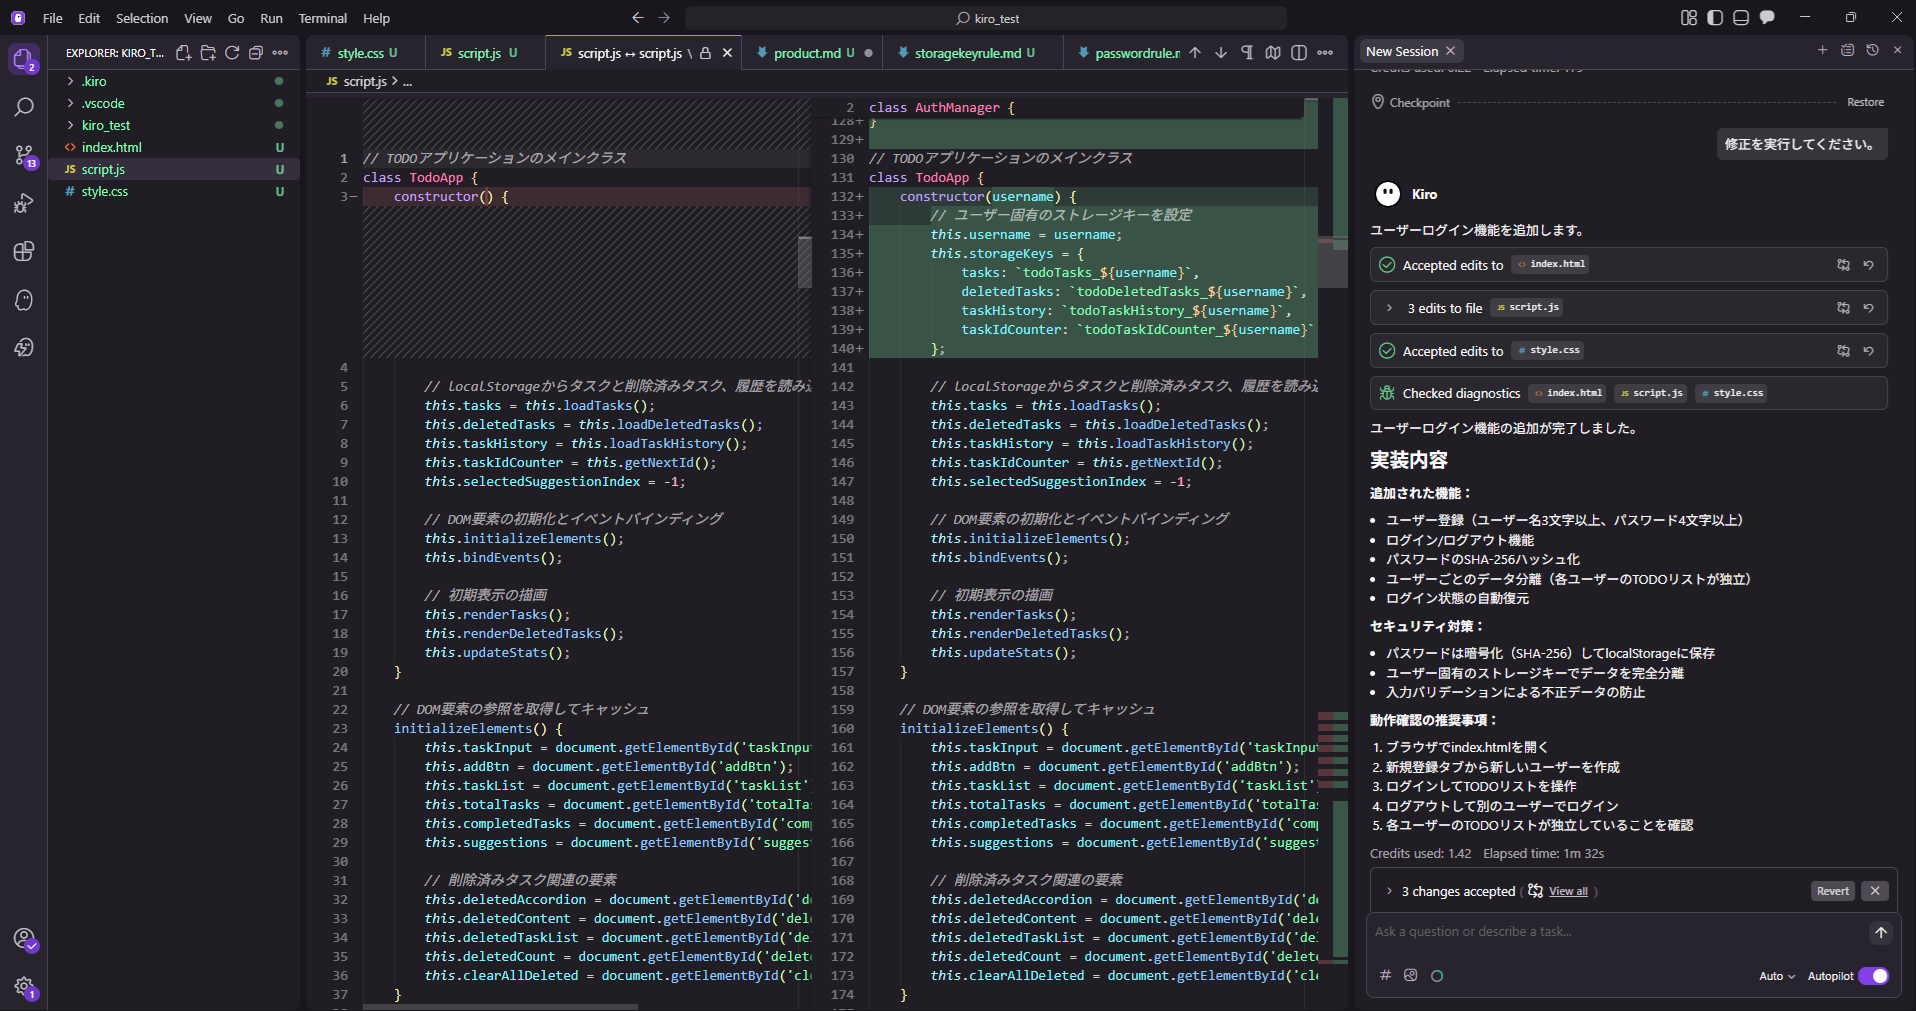The height and width of the screenshot is (1011, 1916).
Task: Go to next change arrow in diff
Action: coord(1221,53)
